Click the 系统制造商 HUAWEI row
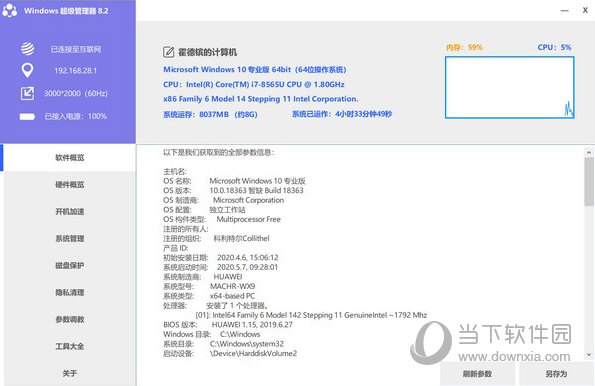The height and width of the screenshot is (386, 595). click(x=203, y=277)
